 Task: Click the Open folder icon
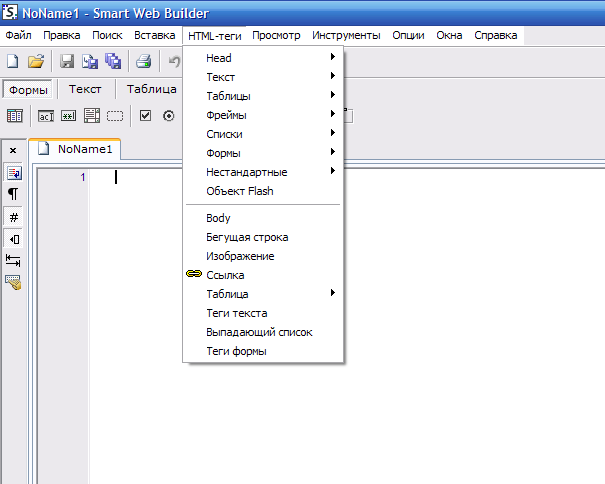[36, 61]
